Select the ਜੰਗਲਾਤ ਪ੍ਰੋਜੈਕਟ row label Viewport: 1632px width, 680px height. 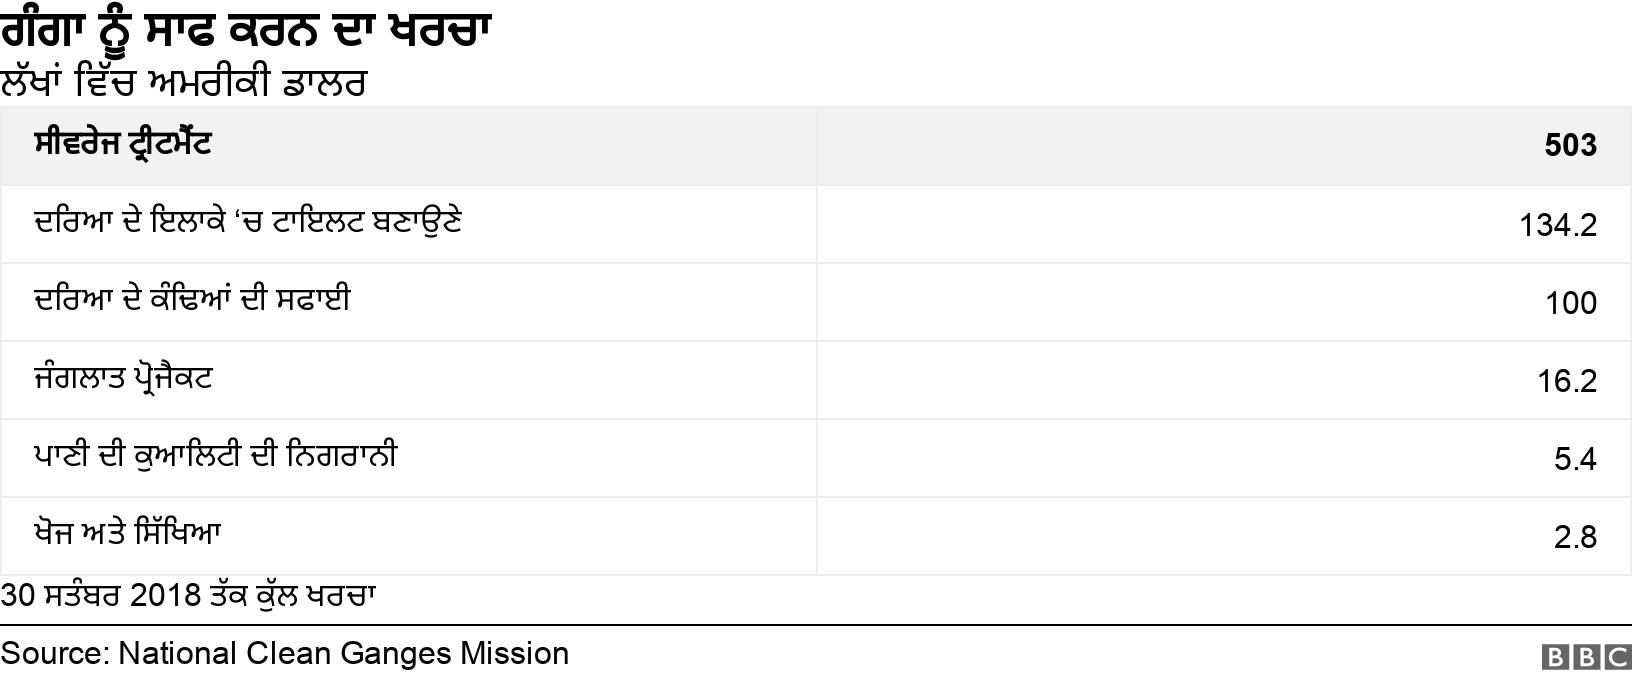click(123, 379)
